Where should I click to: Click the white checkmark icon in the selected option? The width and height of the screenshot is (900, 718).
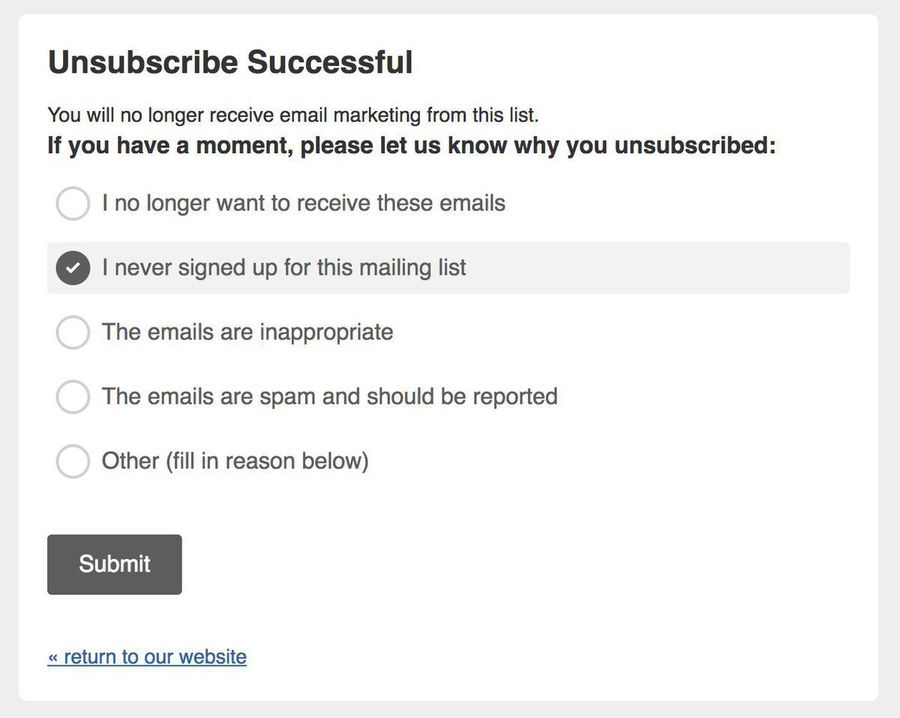[x=73, y=268]
